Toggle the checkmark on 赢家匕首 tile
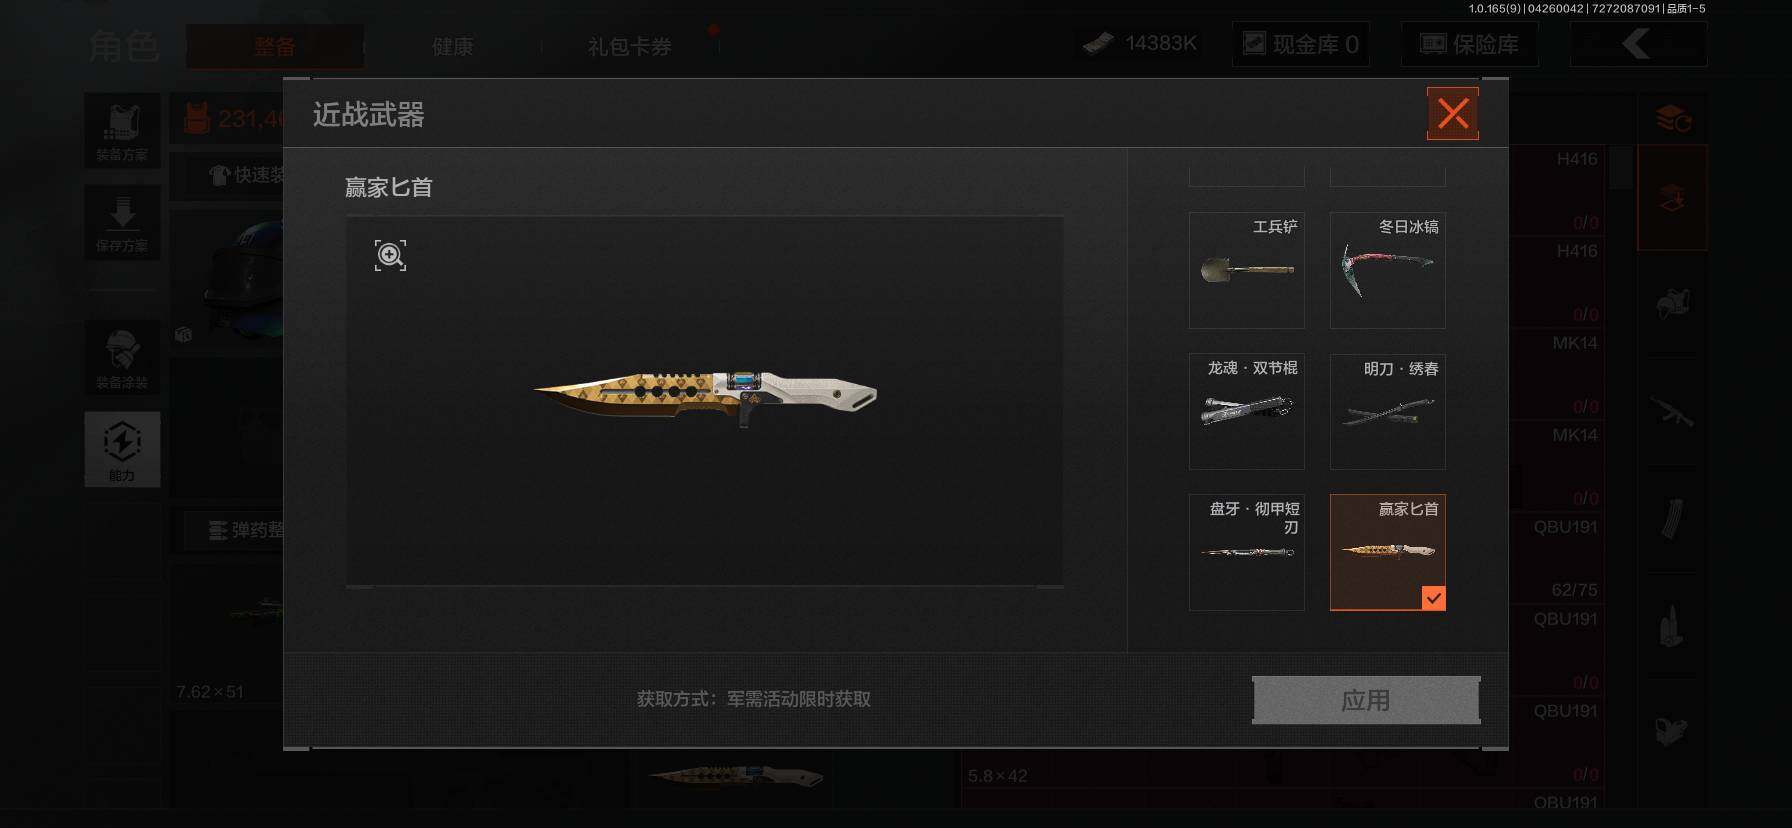This screenshot has height=828, width=1792. (1433, 598)
